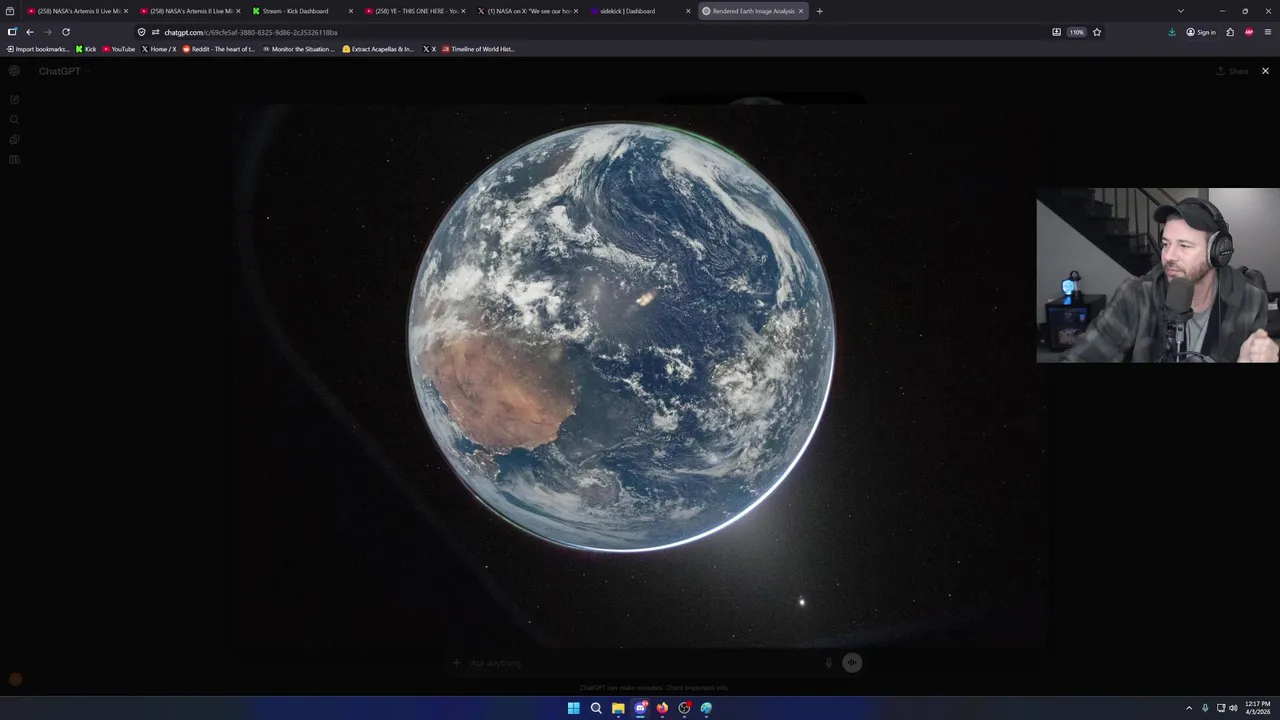Open the browser downloads panel

pyautogui.click(x=1172, y=32)
